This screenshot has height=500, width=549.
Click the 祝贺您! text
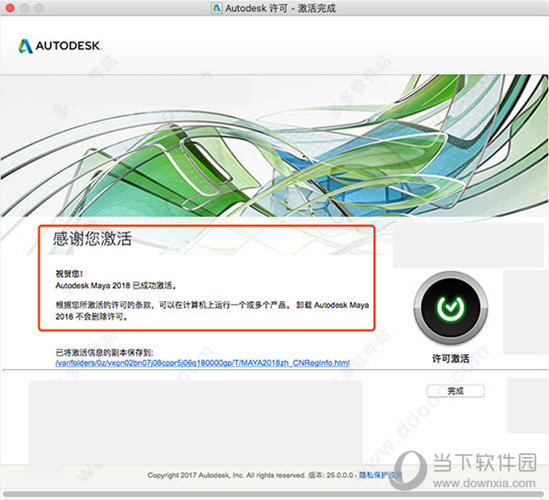69,274
